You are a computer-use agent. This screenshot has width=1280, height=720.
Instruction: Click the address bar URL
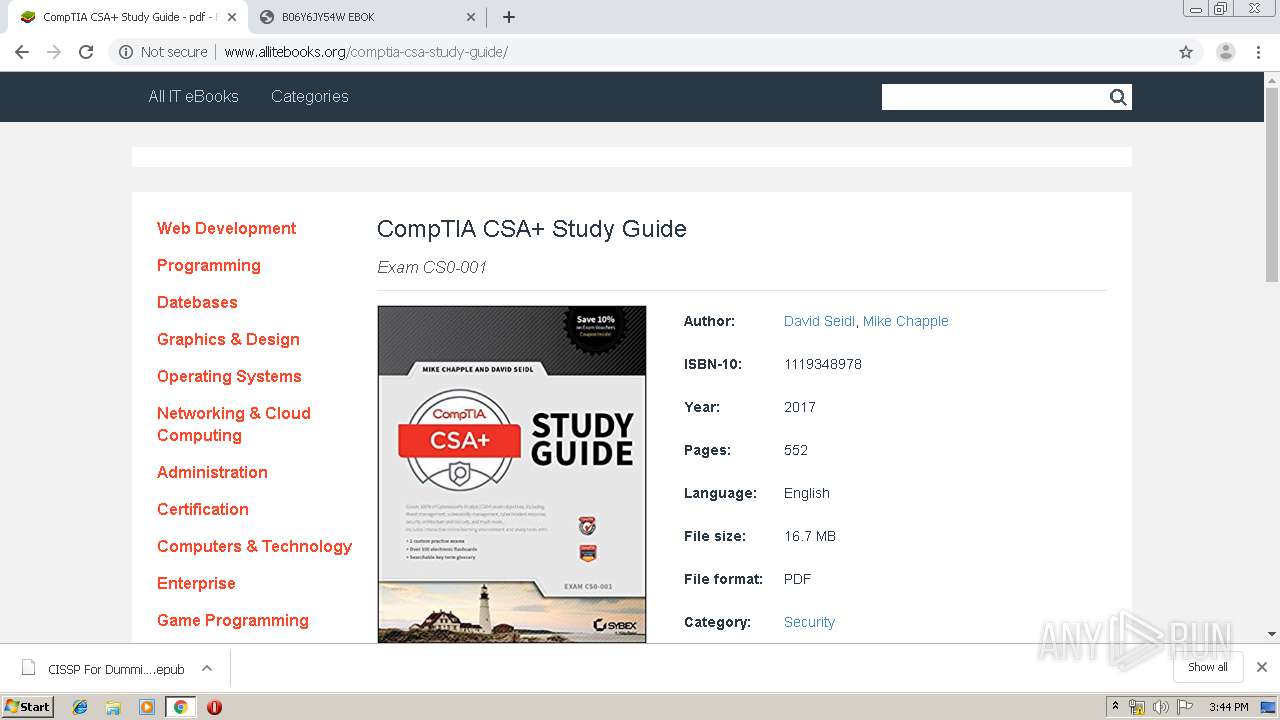[x=366, y=52]
